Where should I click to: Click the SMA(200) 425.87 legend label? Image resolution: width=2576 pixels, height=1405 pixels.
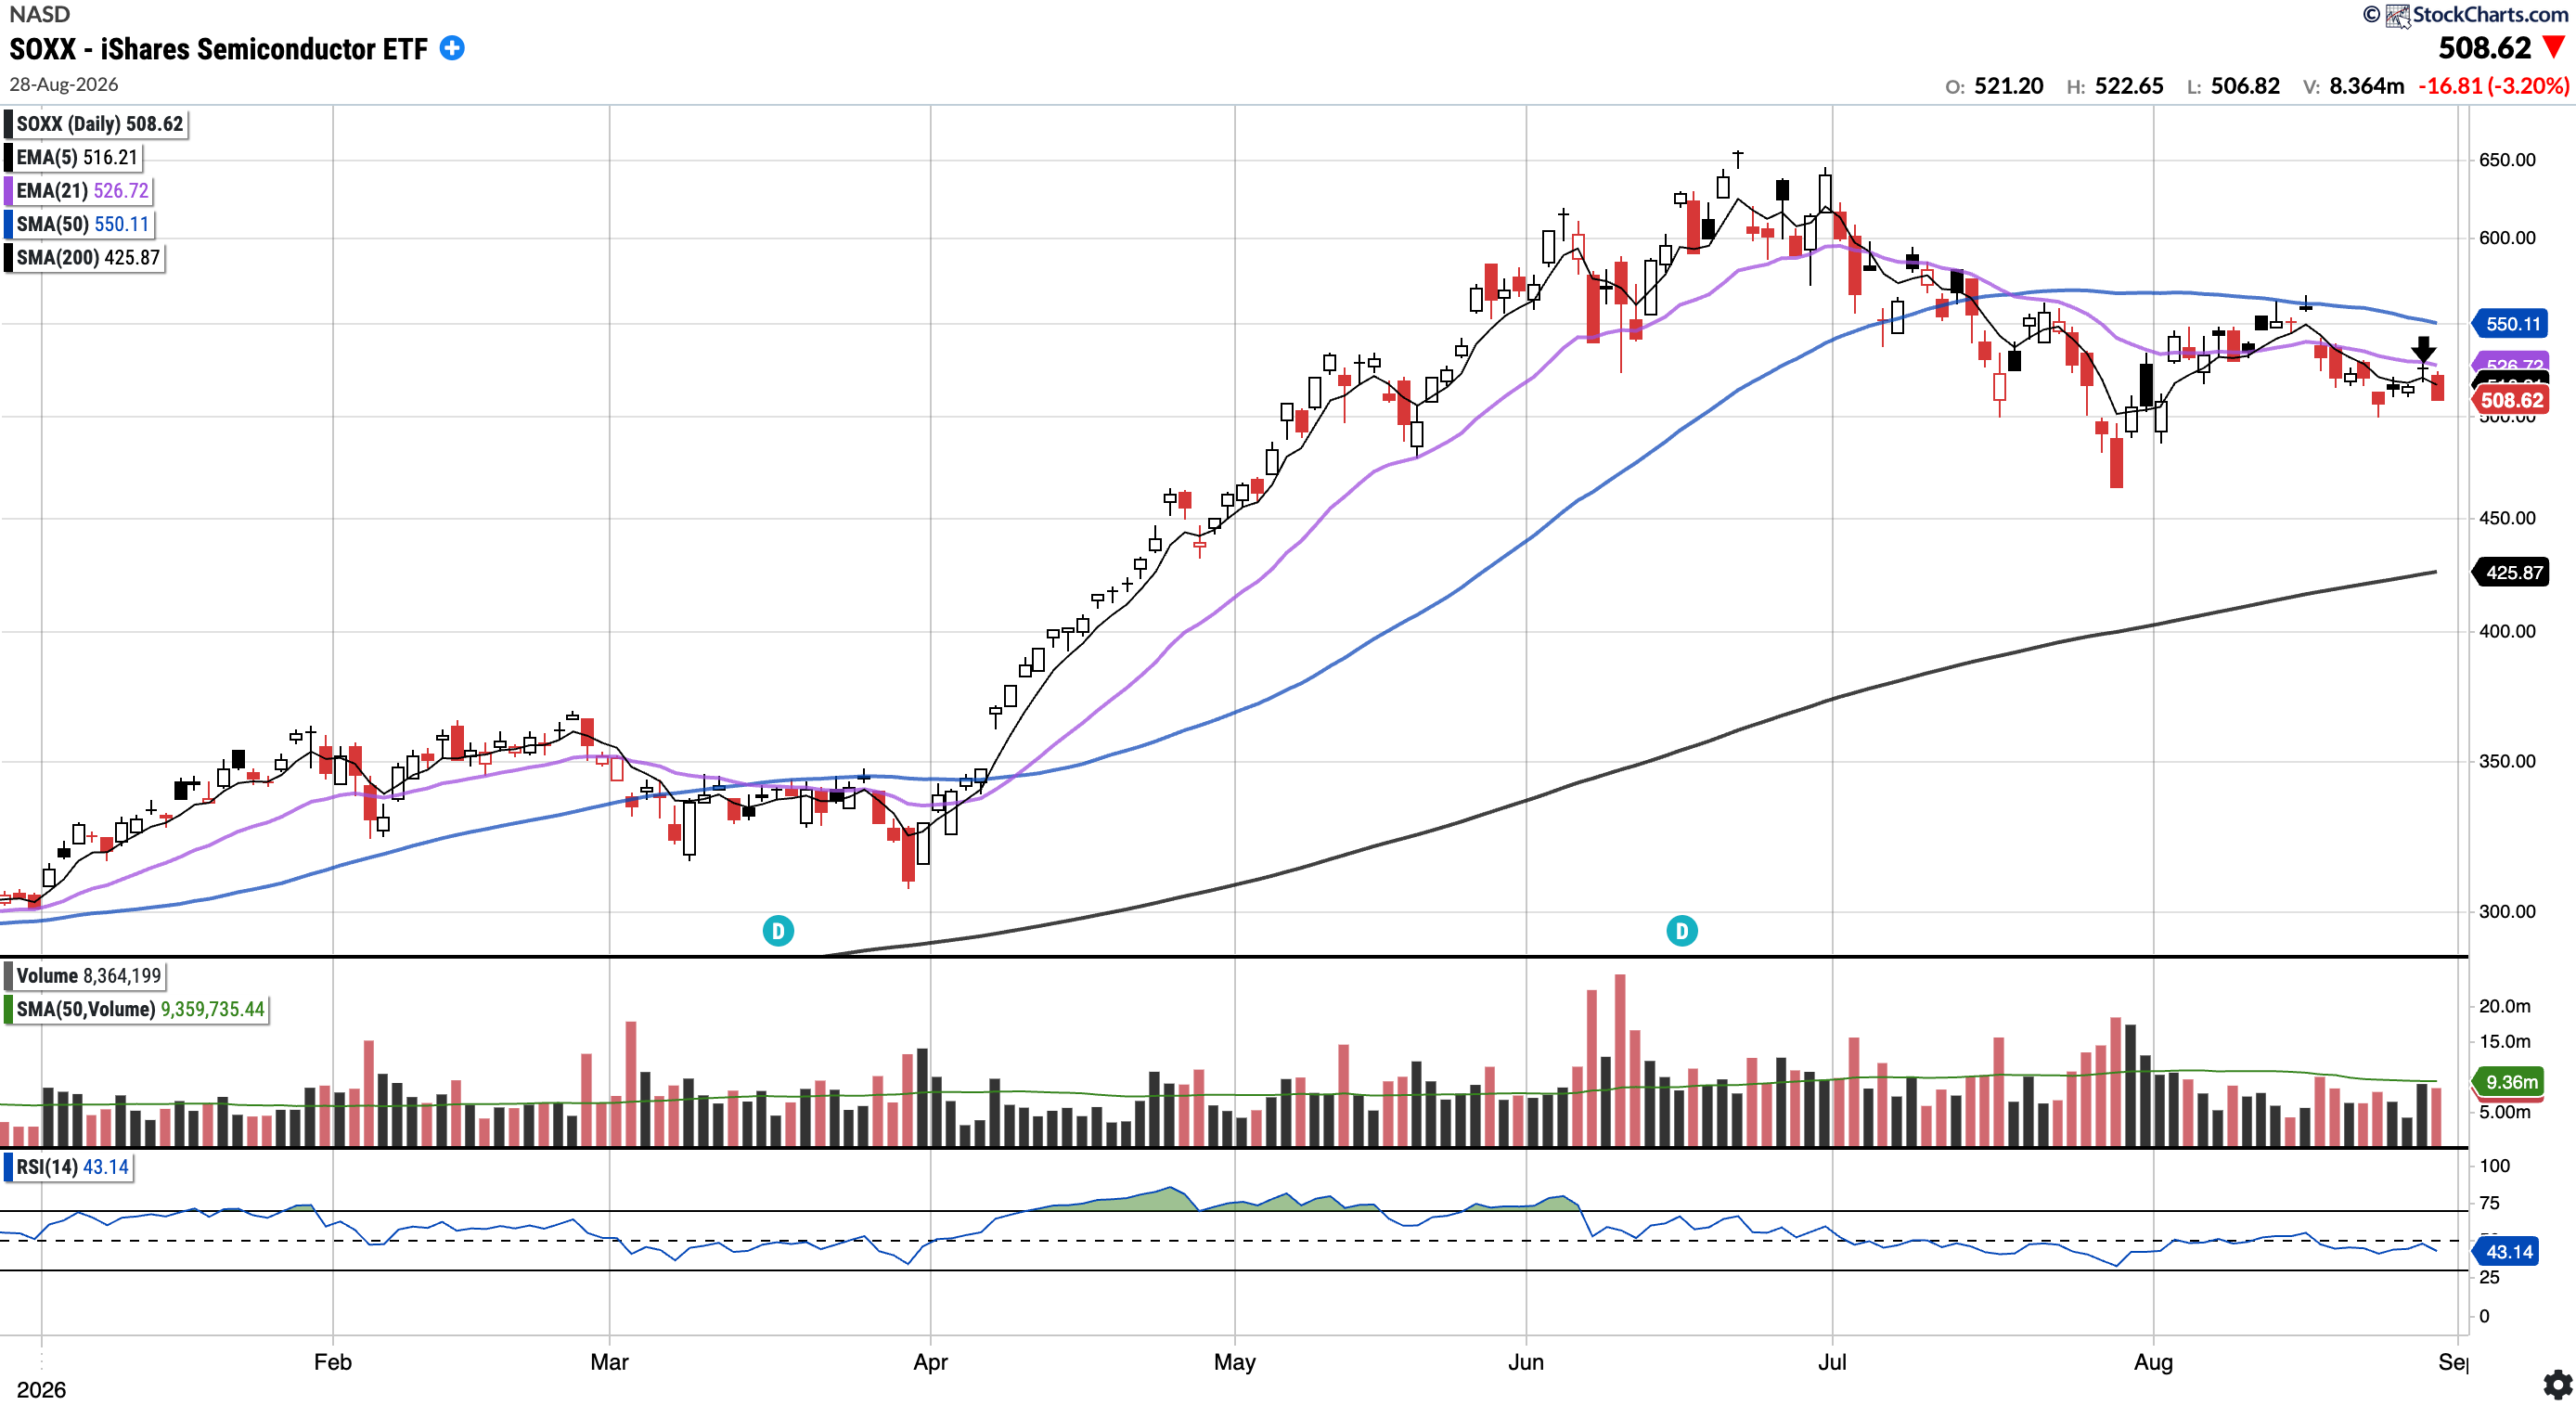87,257
